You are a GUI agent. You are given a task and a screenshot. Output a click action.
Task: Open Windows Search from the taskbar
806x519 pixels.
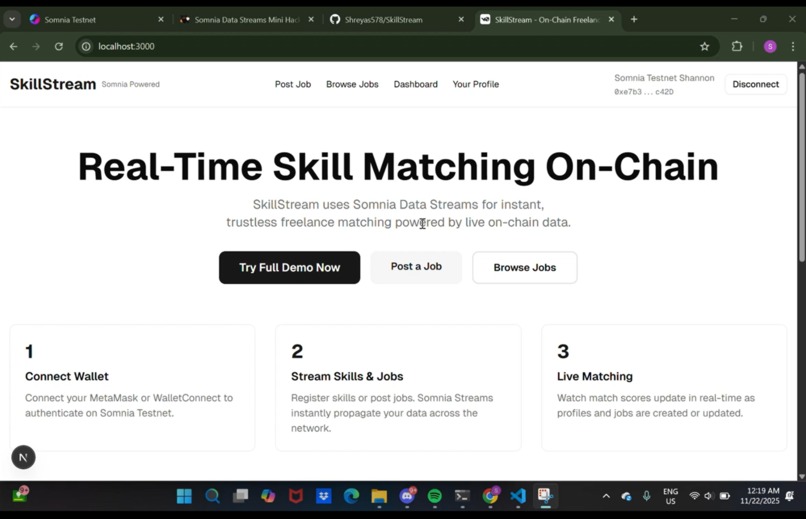(x=212, y=496)
